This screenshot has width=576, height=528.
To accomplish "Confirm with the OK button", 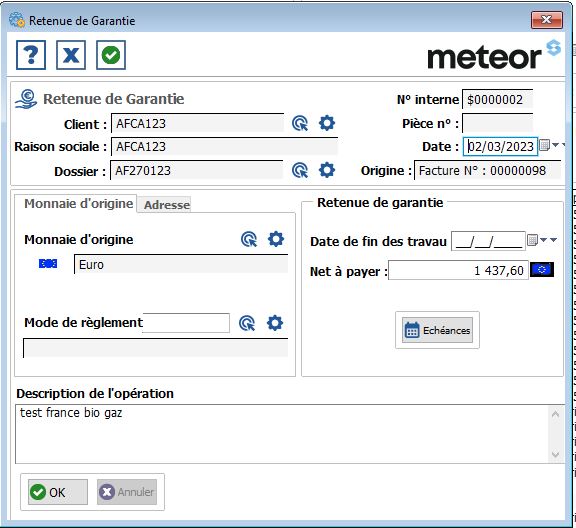I will tap(58, 492).
